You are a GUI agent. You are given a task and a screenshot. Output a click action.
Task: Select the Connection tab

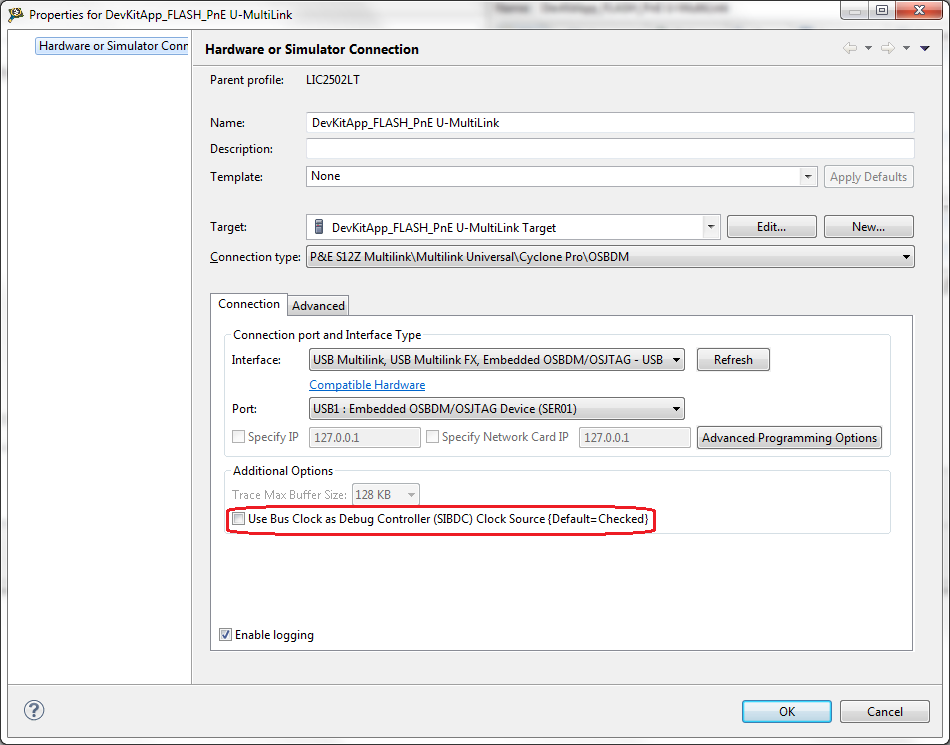tap(248, 304)
